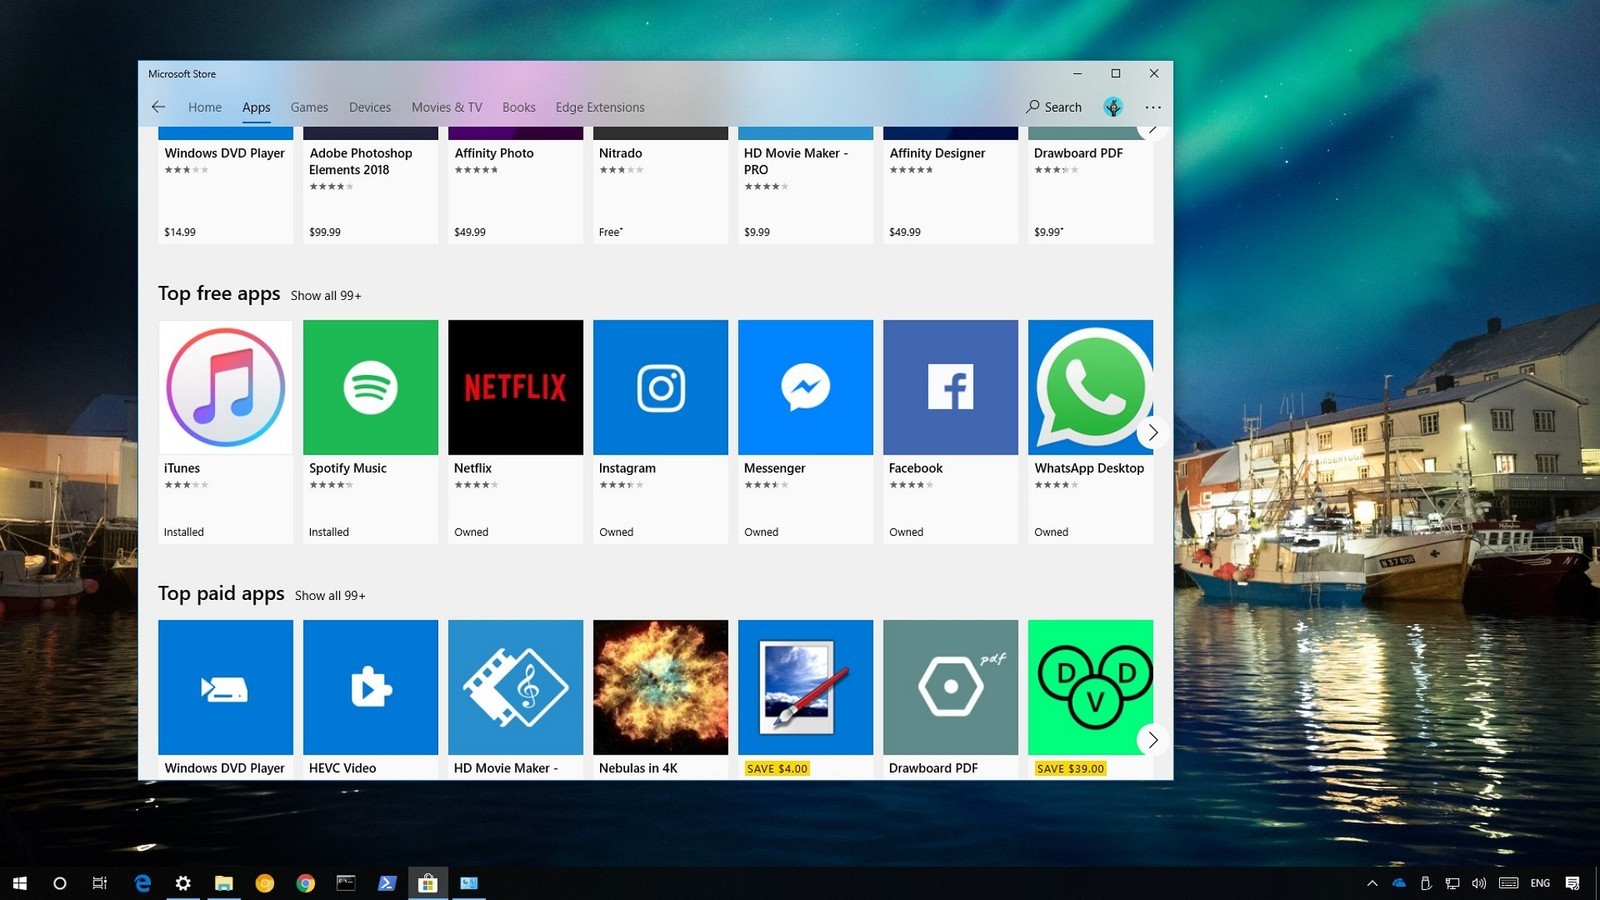The width and height of the screenshot is (1600, 900).
Task: Click the Search button
Action: pos(1054,107)
